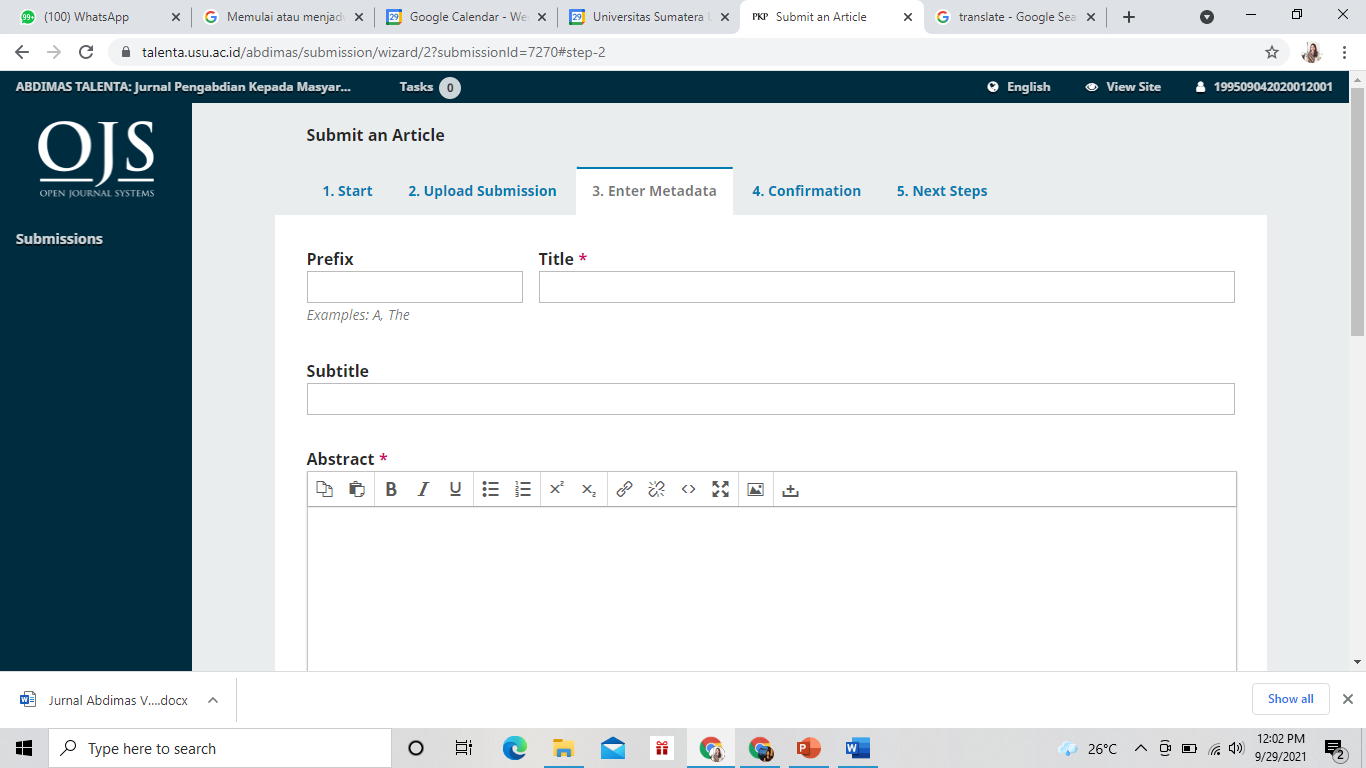This screenshot has width=1366, height=768.
Task: Click ABDIMAS TALENTA journal name link
Action: [183, 87]
